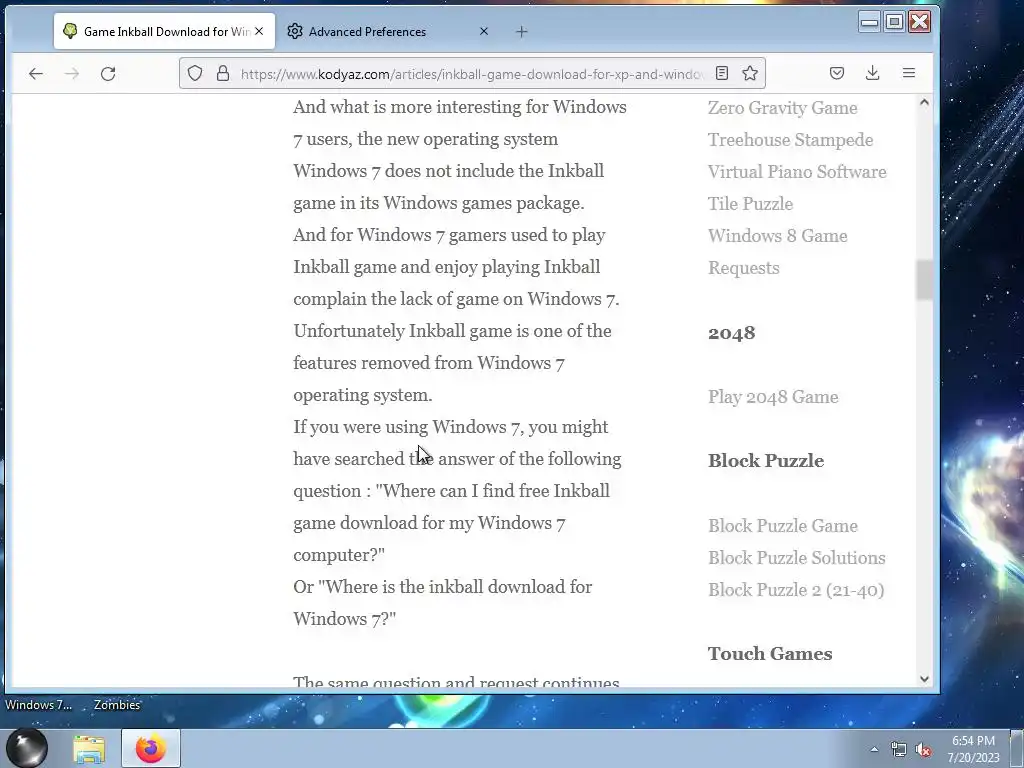Image resolution: width=1024 pixels, height=768 pixels.
Task: Close the Game Inkball Download tab
Action: (x=259, y=31)
